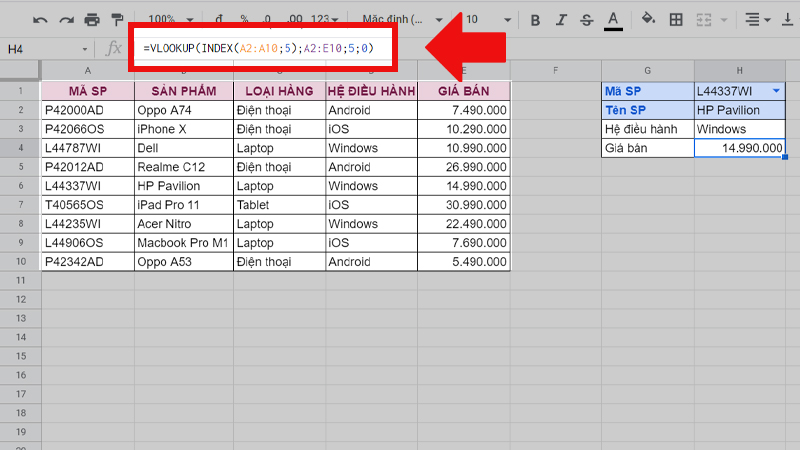Click the Hệ điều hành label cell
This screenshot has height=450, width=800.
647,129
